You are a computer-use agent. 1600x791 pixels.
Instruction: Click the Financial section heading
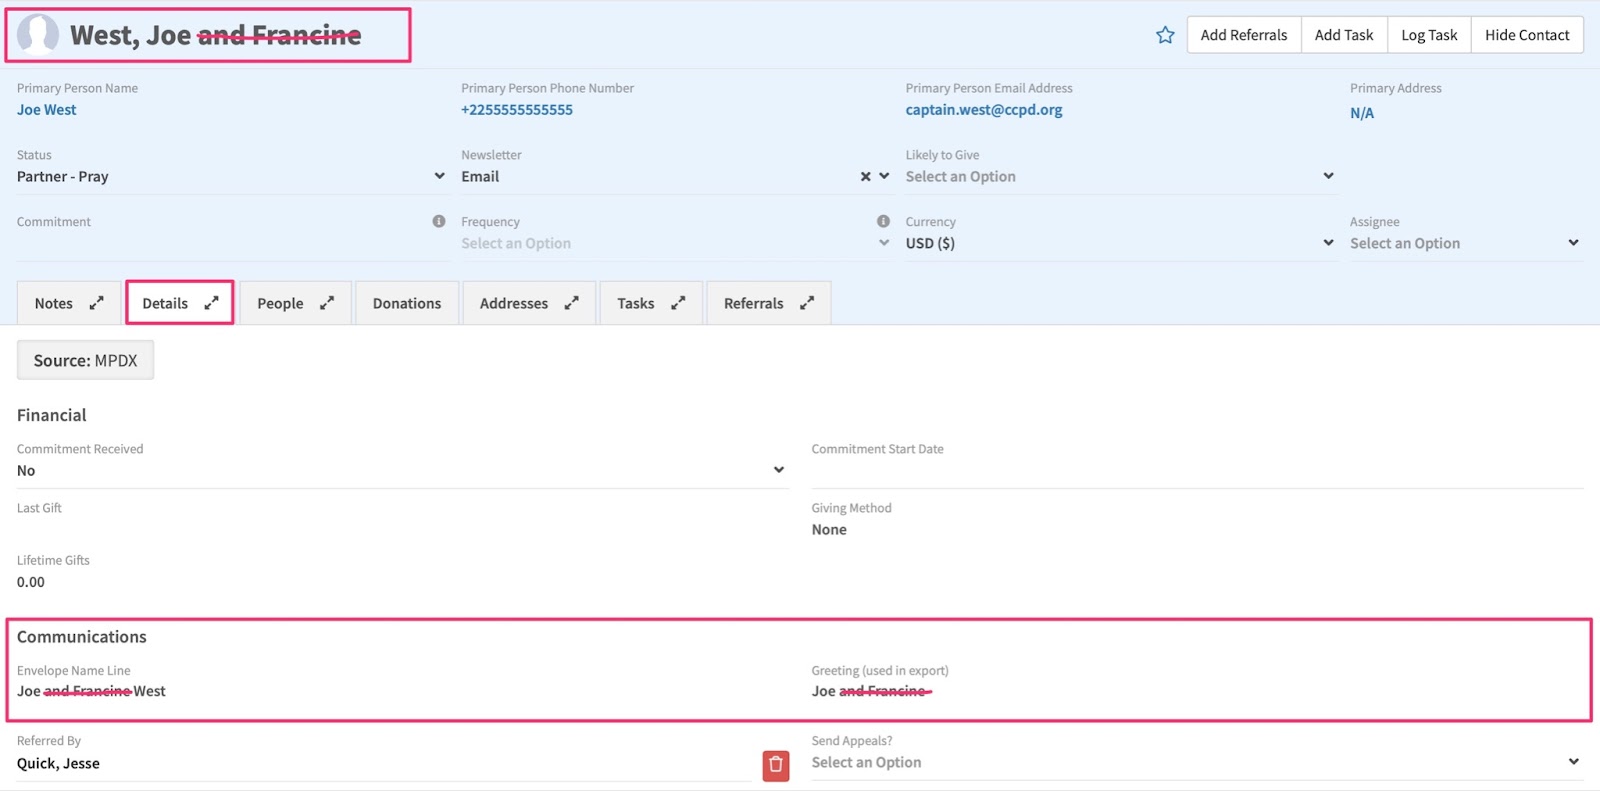[52, 415]
